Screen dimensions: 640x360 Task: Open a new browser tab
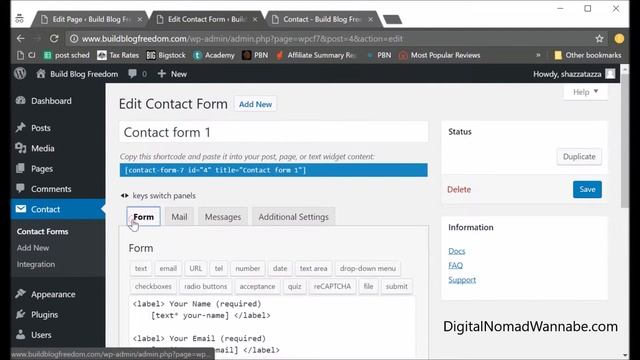tap(393, 19)
